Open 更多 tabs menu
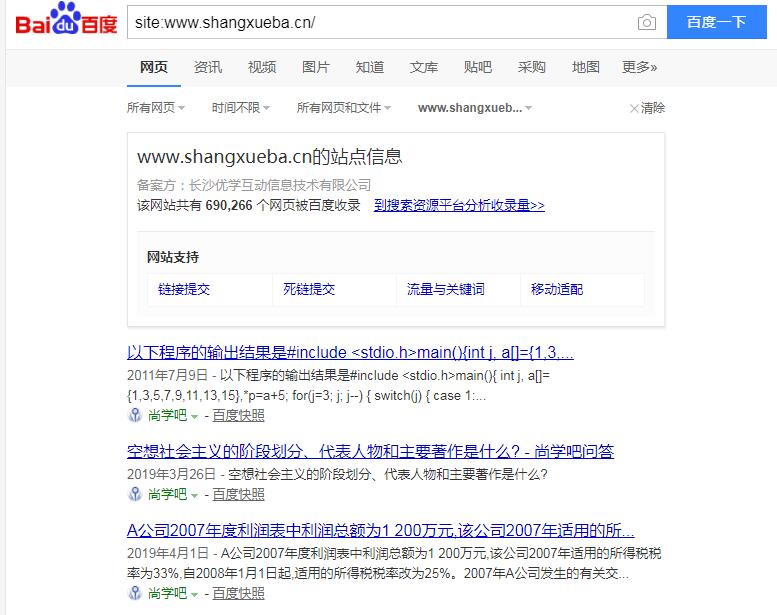Screen dimensions: 777x615 click(x=639, y=67)
